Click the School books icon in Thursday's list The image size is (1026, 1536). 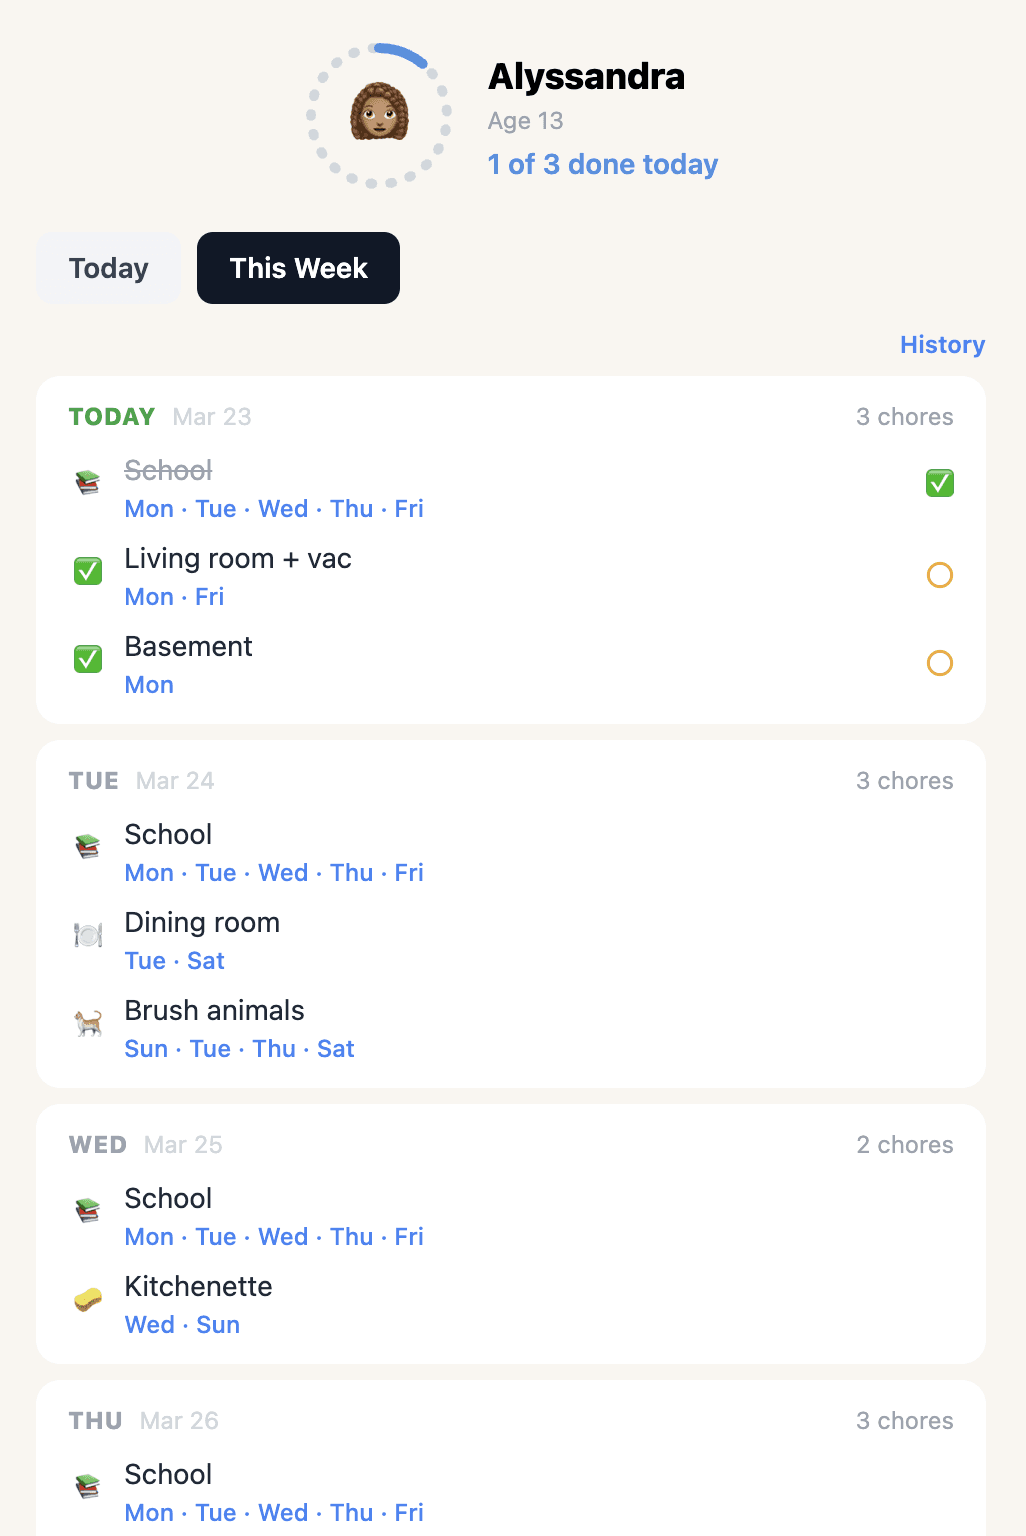[88, 1487]
